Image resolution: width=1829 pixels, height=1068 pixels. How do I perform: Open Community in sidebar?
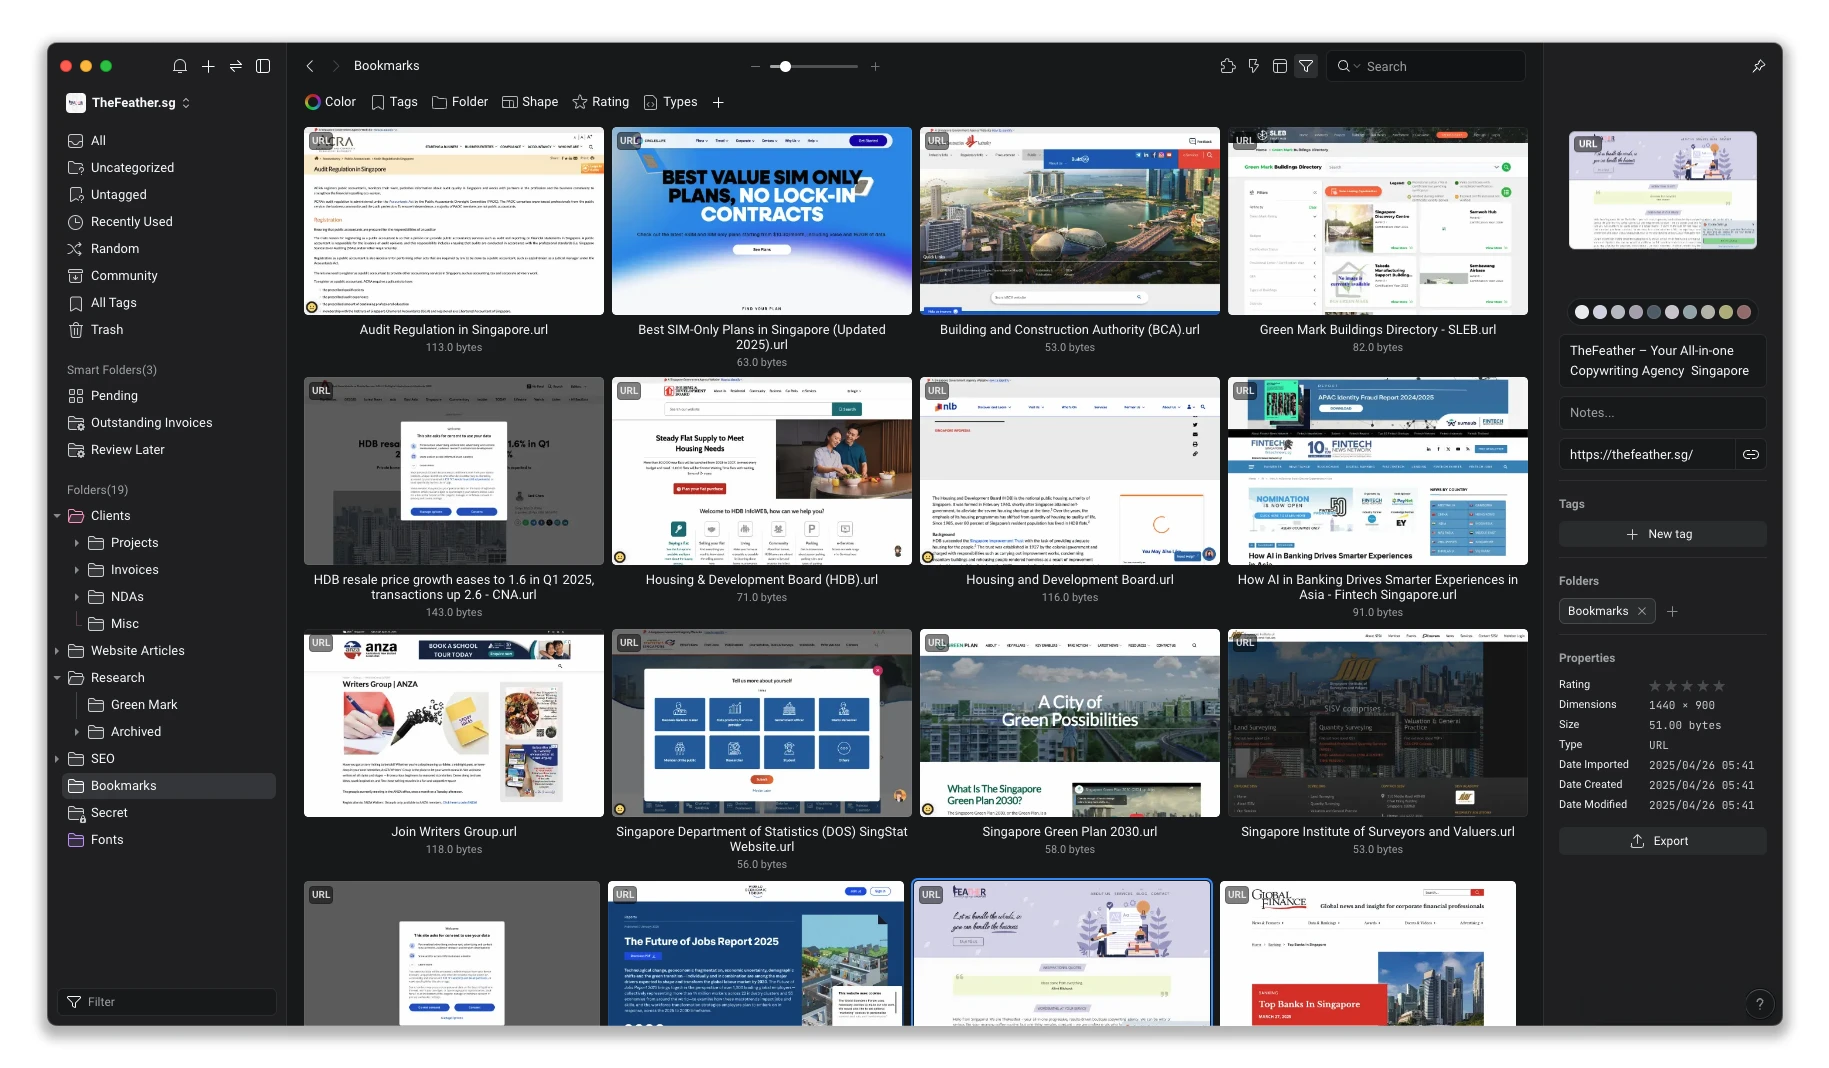coord(168,276)
